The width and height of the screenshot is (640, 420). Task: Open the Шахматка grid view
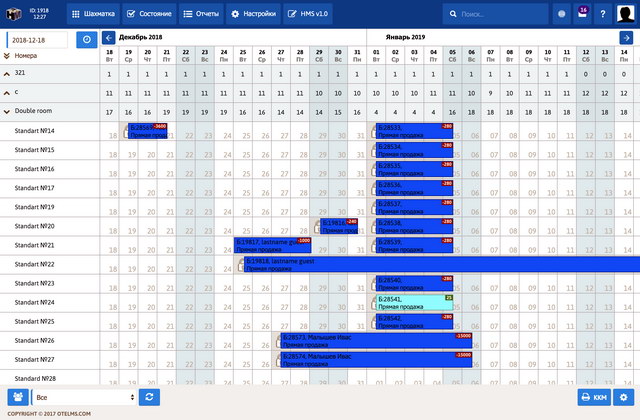tap(93, 14)
